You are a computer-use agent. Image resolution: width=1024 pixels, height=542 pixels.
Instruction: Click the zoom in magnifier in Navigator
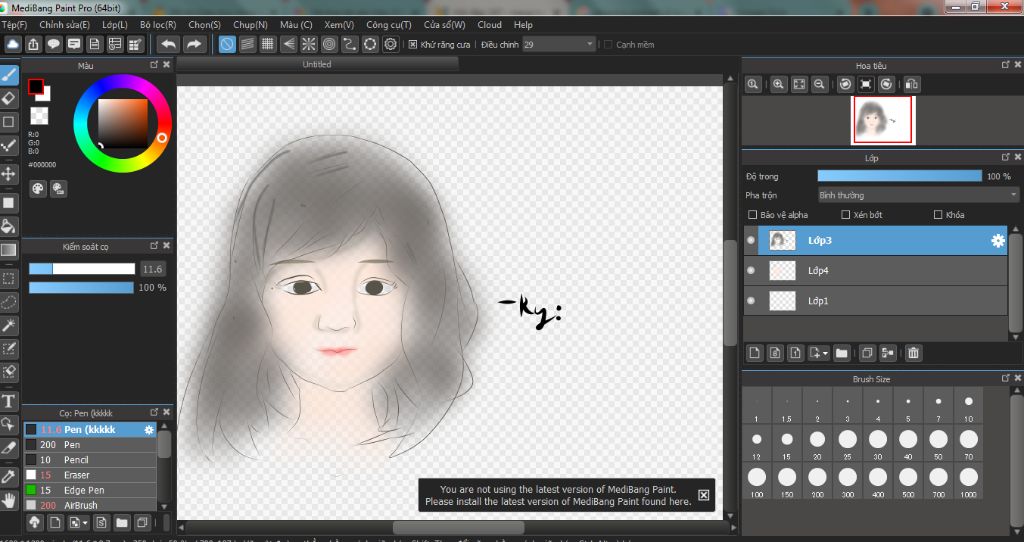pos(778,84)
